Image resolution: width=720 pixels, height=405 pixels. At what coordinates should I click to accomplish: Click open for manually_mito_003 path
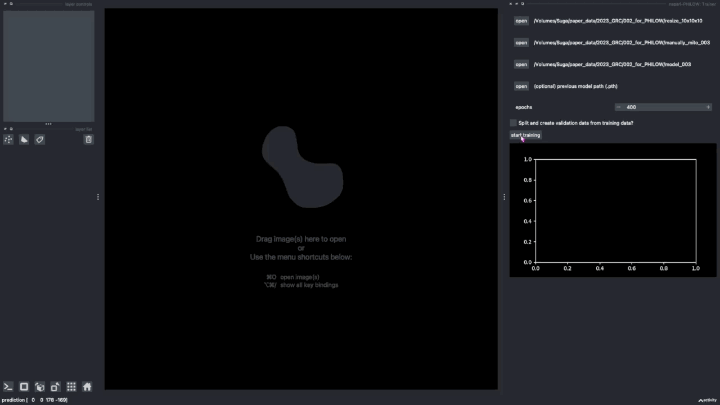coord(521,43)
